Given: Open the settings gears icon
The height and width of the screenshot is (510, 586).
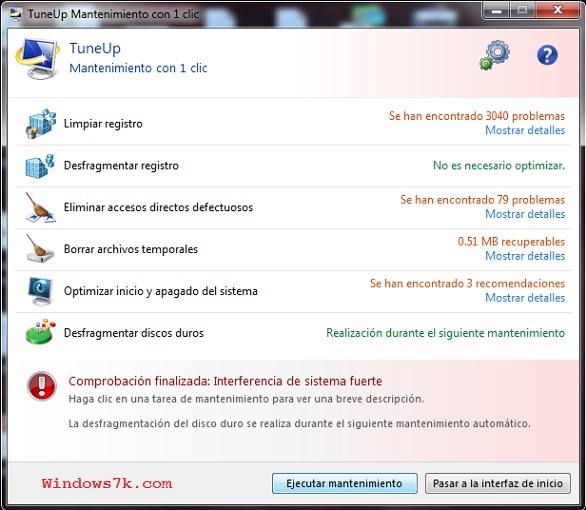Looking at the screenshot, I should click(x=494, y=56).
